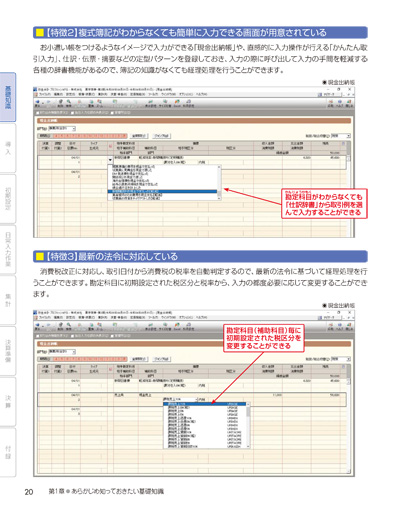This screenshot has width=400, height=510.
Task: Click the Excel export icon in the first screenshot's toolbar
Action: pyautogui.click(x=177, y=103)
